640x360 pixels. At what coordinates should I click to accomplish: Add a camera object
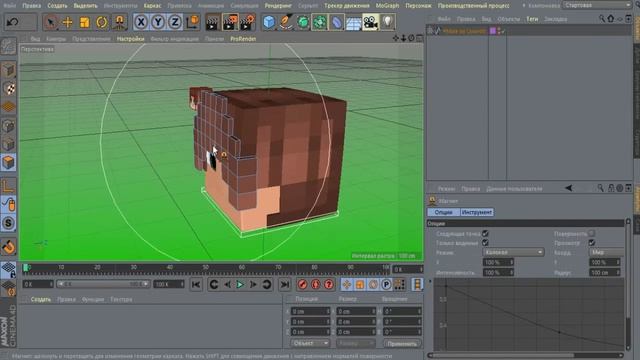371,22
